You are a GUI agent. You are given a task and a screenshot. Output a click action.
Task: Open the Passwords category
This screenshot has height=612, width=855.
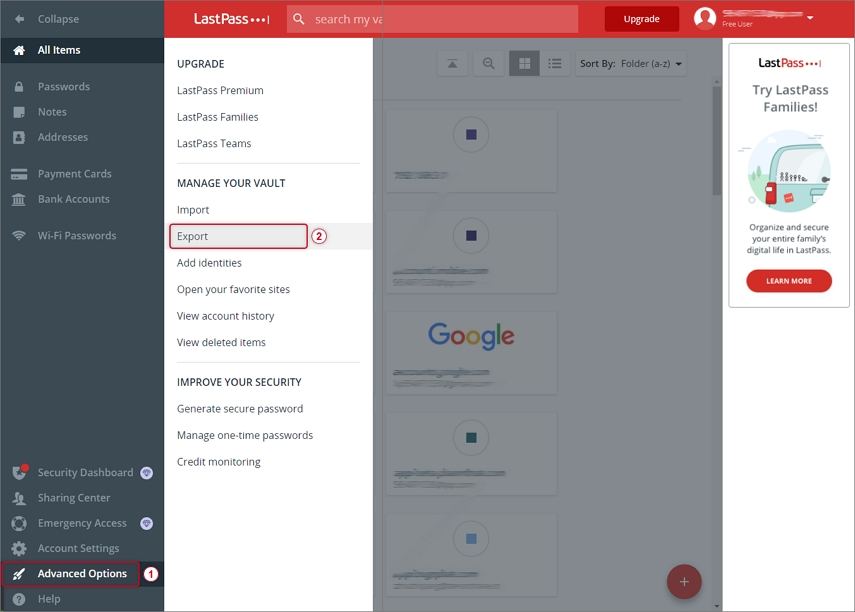64,87
